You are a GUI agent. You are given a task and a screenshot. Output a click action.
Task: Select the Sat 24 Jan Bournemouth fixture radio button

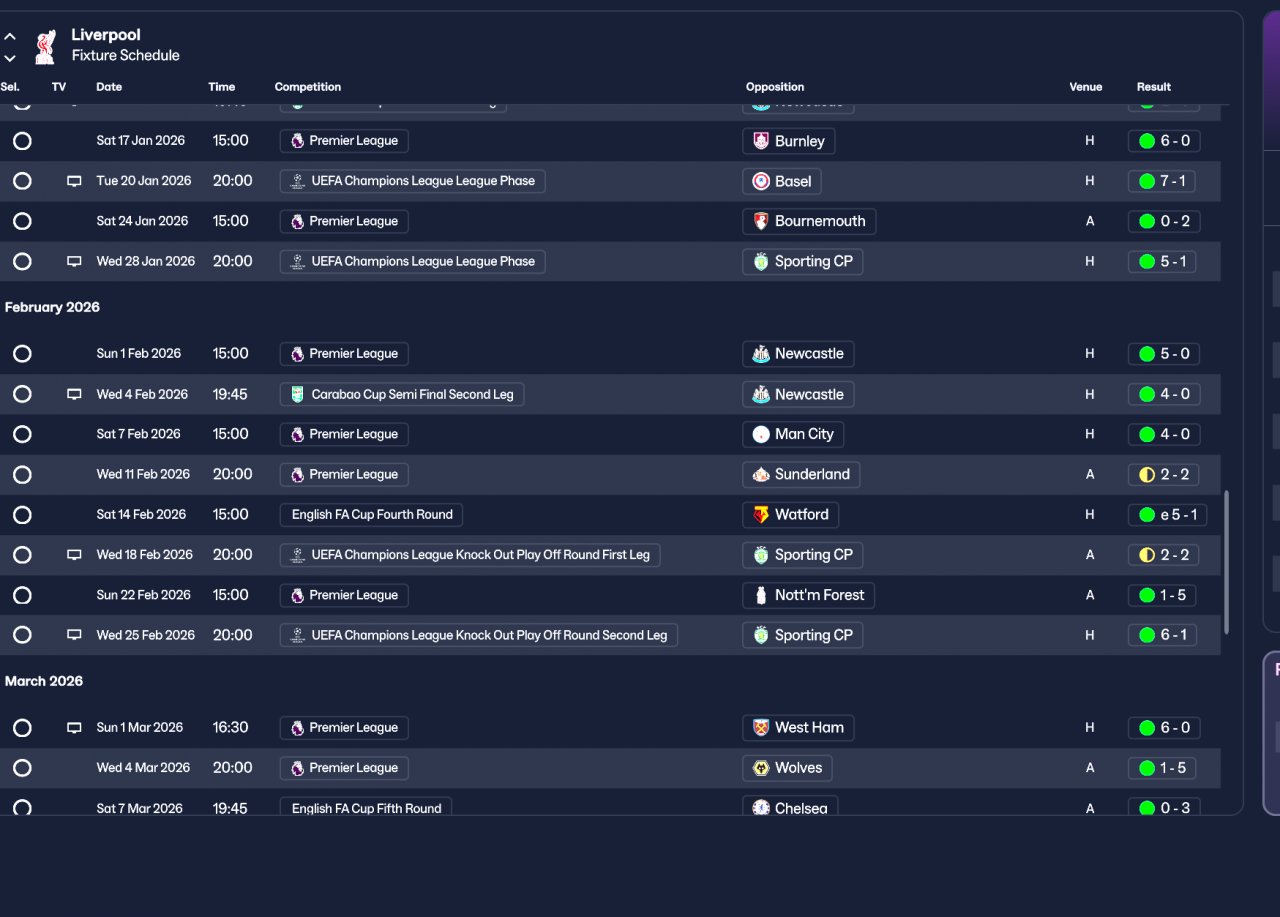22,221
